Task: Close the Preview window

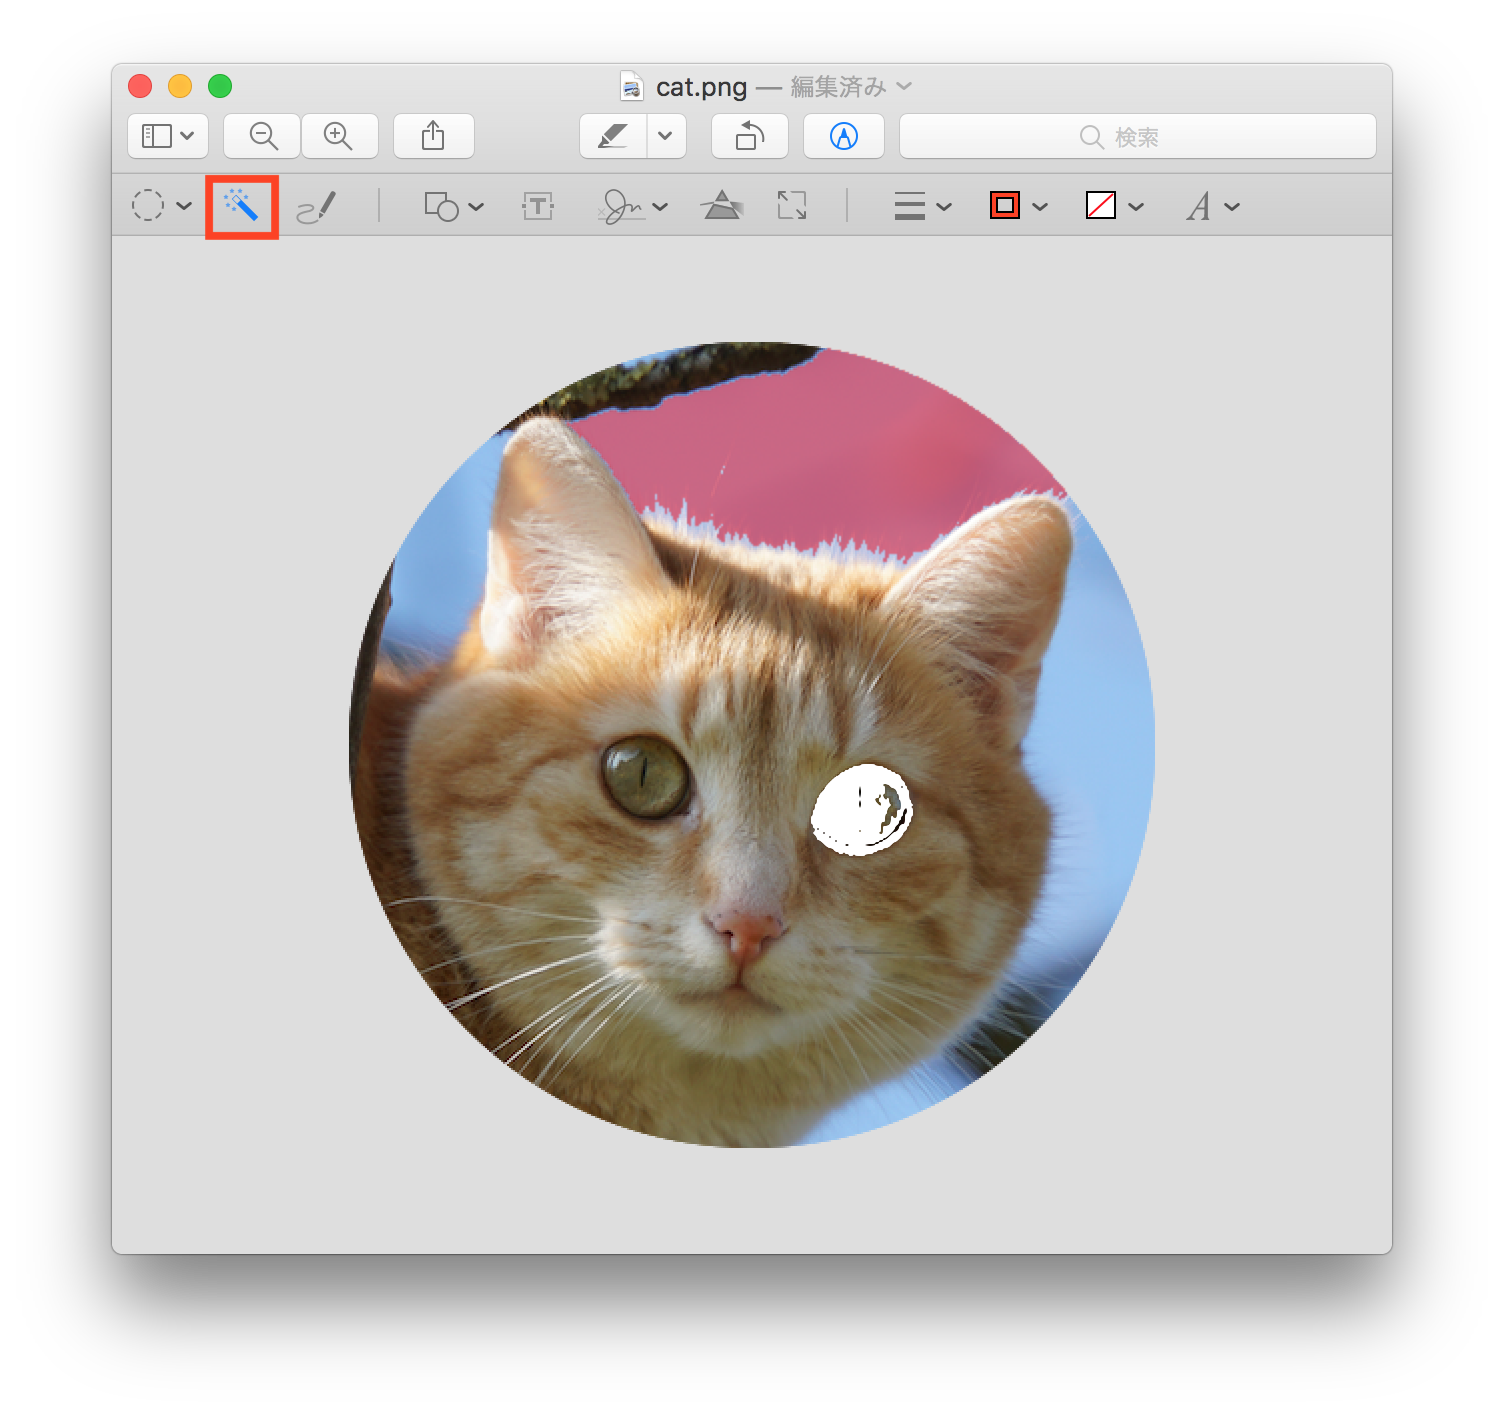Action: (x=140, y=86)
